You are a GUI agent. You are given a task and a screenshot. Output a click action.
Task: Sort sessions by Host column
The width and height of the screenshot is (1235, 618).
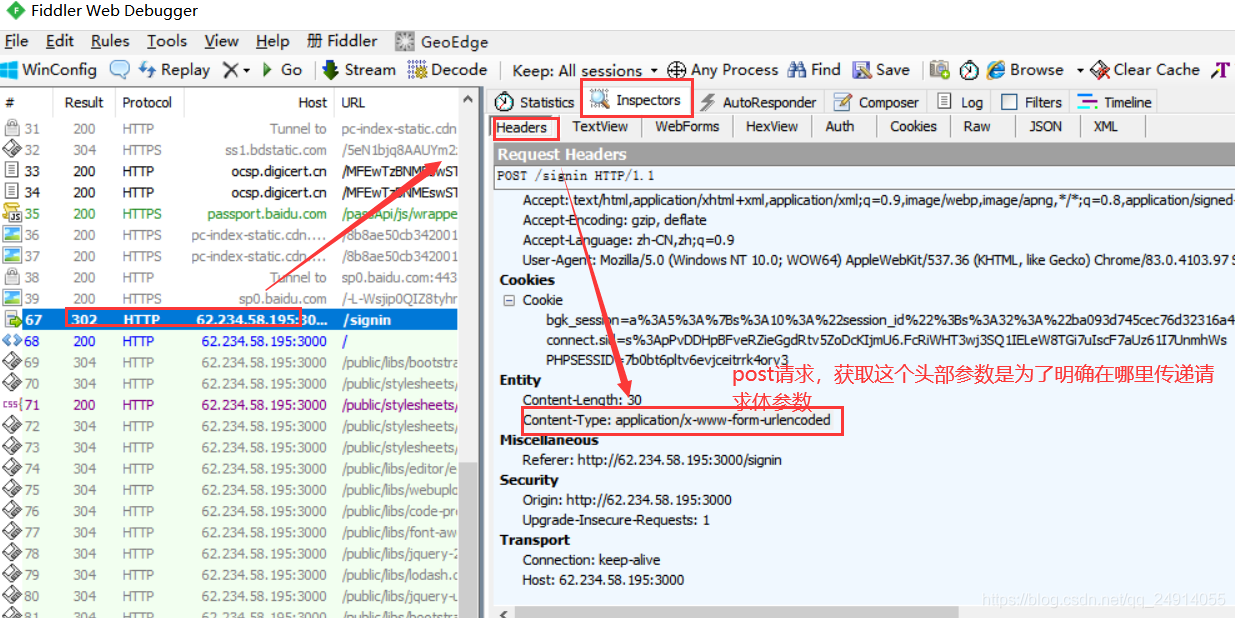pos(258,102)
